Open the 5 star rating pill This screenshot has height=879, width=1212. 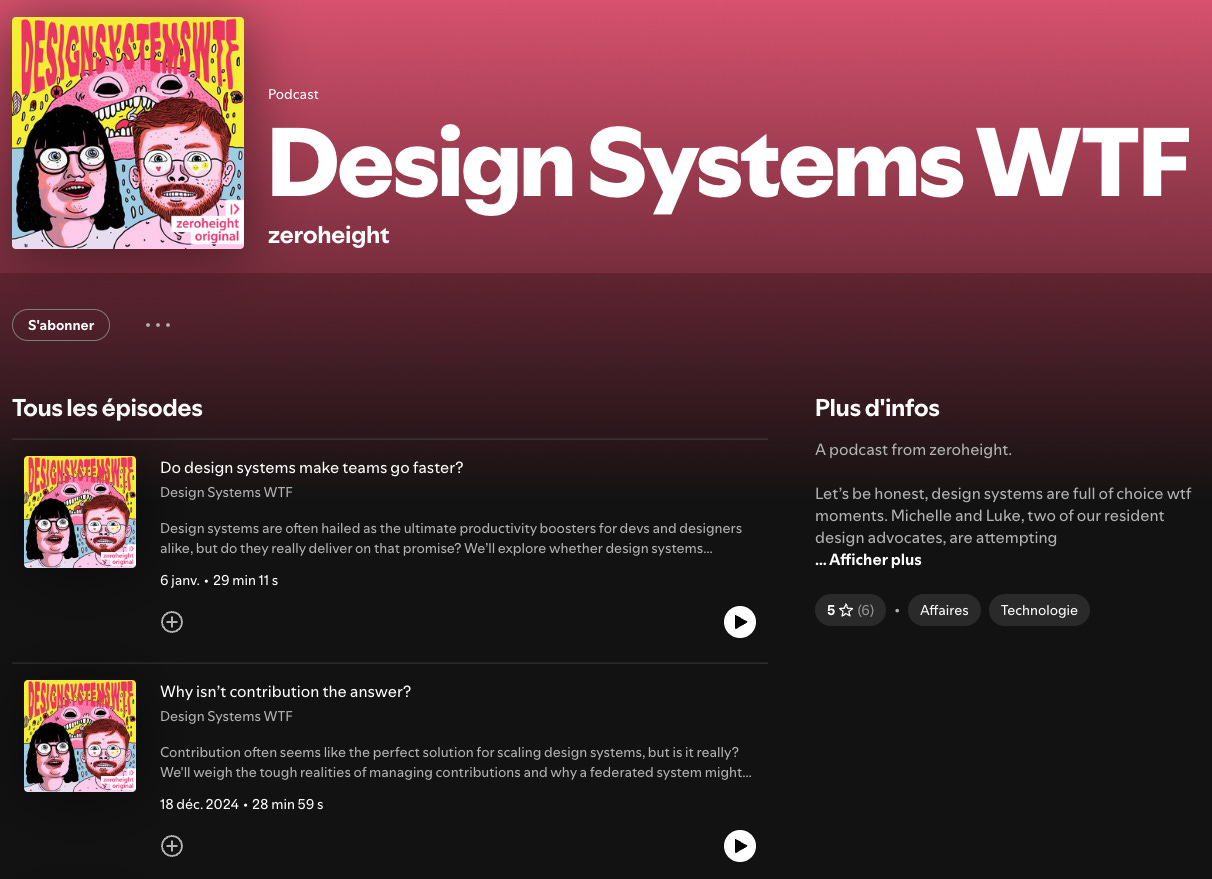850,610
